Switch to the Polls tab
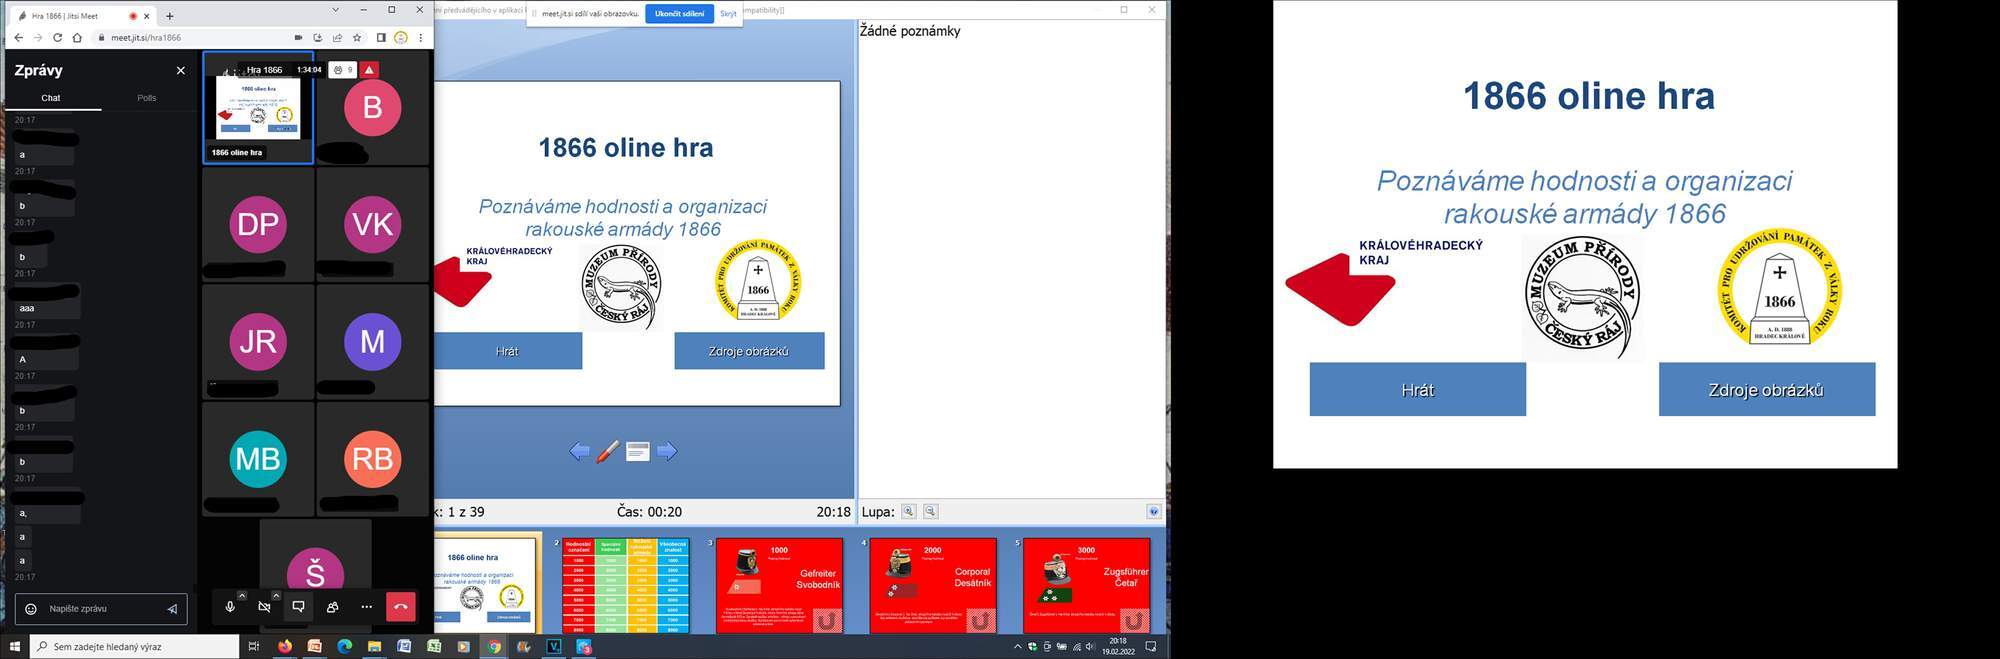This screenshot has height=659, width=2000. coord(147,98)
